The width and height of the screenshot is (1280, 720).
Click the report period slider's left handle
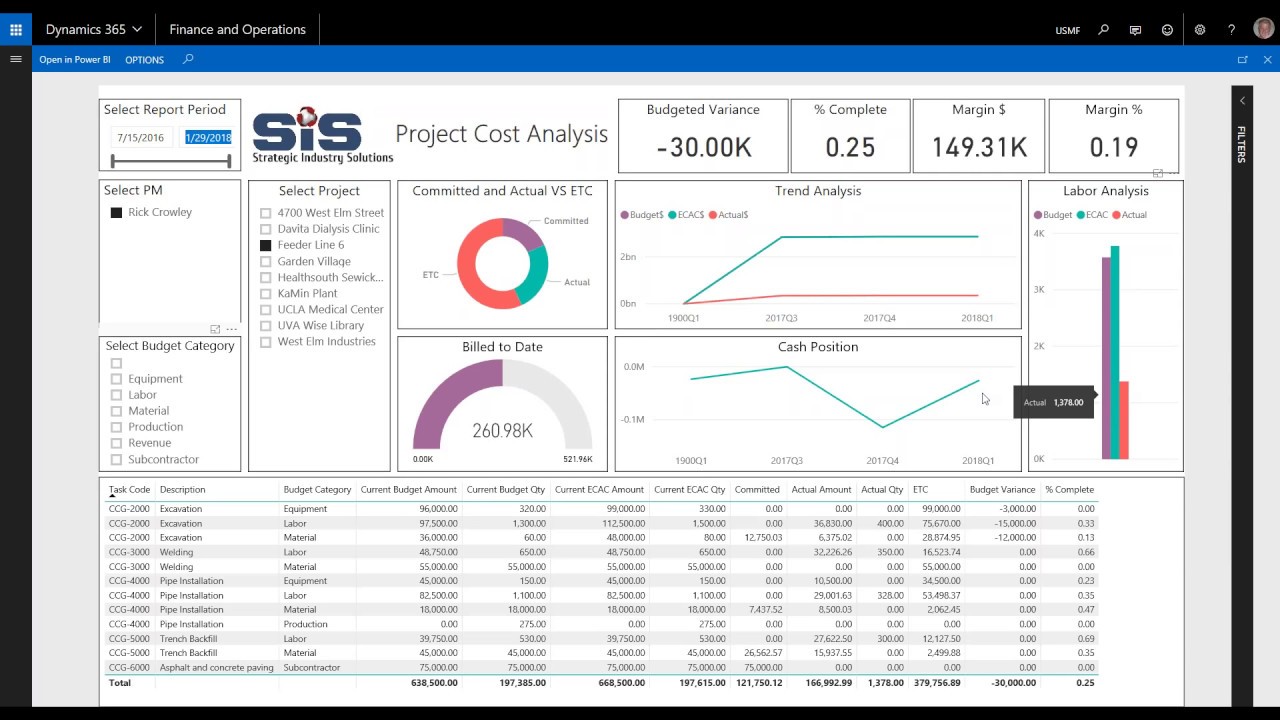point(112,160)
